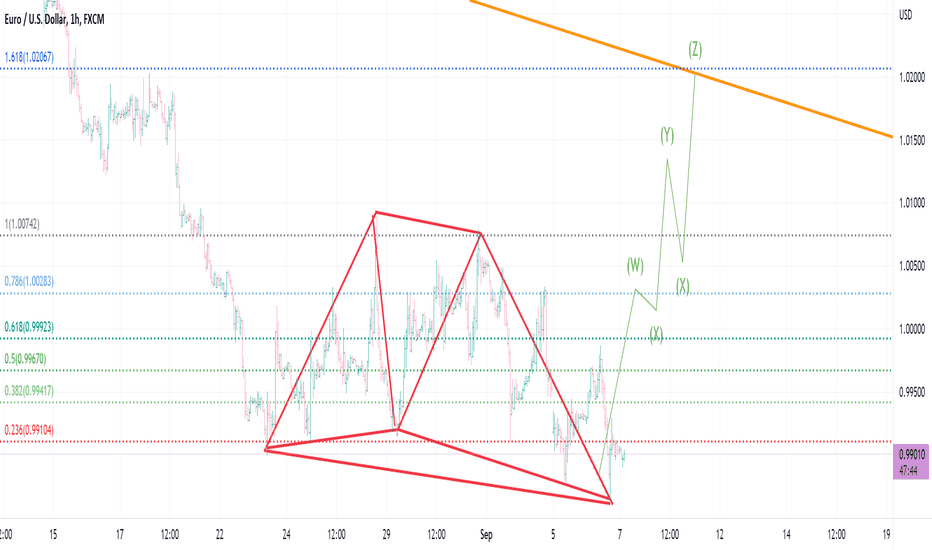Select the 0.382(0.99417) Fibonacci label
The image size is (932, 550).
tap(29, 391)
